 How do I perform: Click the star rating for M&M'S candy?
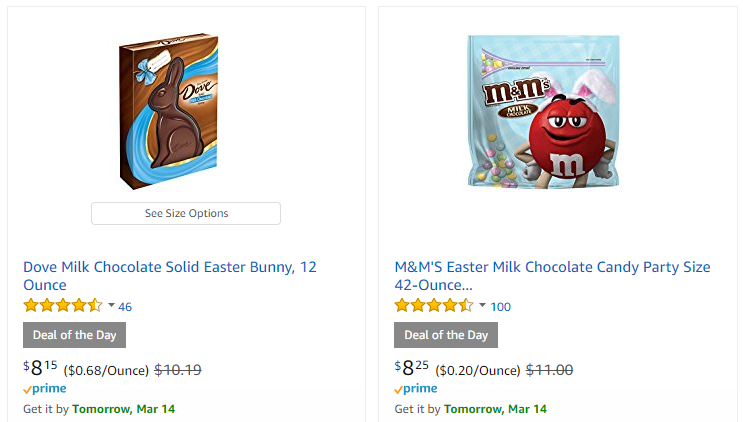434,305
